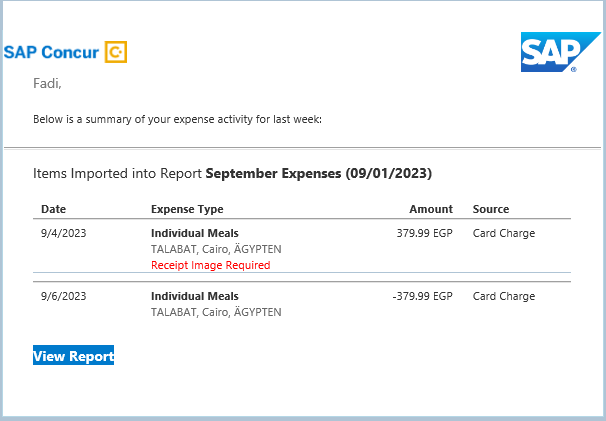Click Card Charge in the 9/6/2023 row
The height and width of the screenshot is (421, 606).
click(x=504, y=296)
